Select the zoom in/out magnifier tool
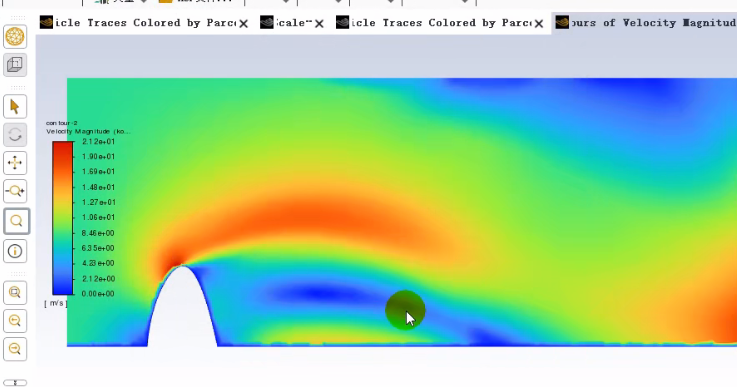The image size is (737, 387). point(15,191)
